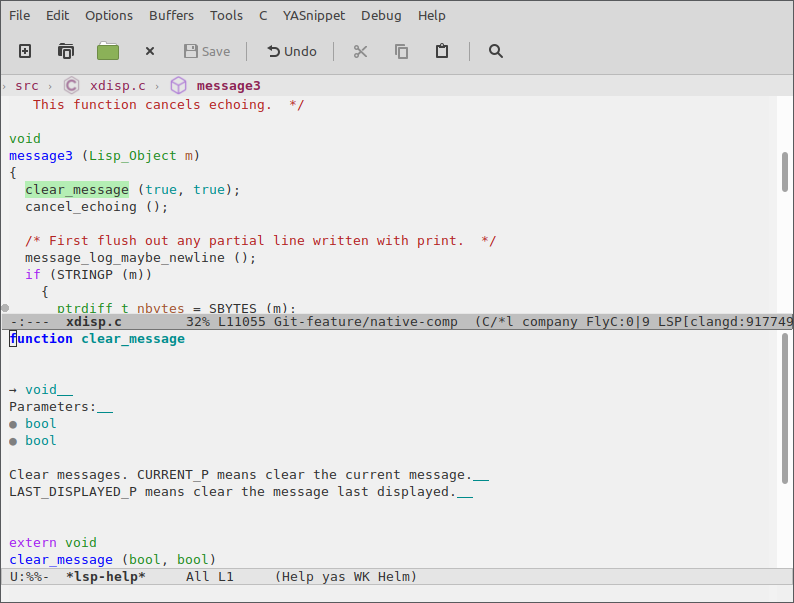This screenshot has width=794, height=603.
Task: Close buffer with the X toolbar icon
Action: (x=150, y=51)
